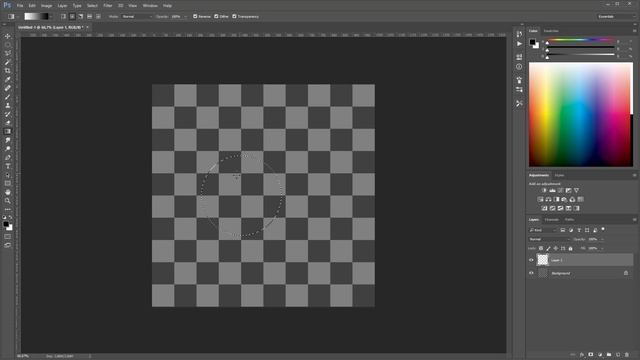Open the Layers panel options menu
The image size is (640, 360).
[634, 220]
